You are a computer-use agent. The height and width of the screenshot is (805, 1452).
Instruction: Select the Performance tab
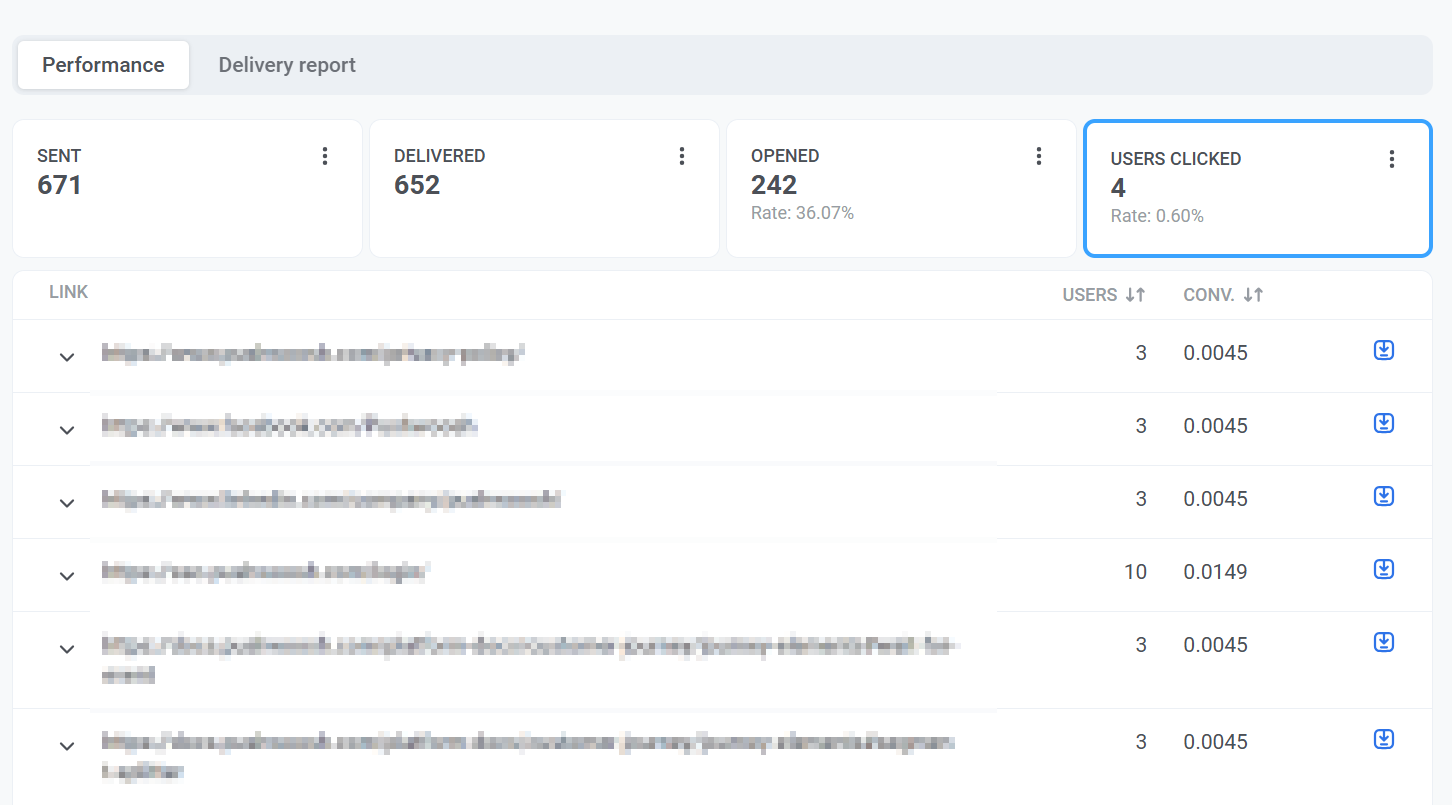point(103,65)
